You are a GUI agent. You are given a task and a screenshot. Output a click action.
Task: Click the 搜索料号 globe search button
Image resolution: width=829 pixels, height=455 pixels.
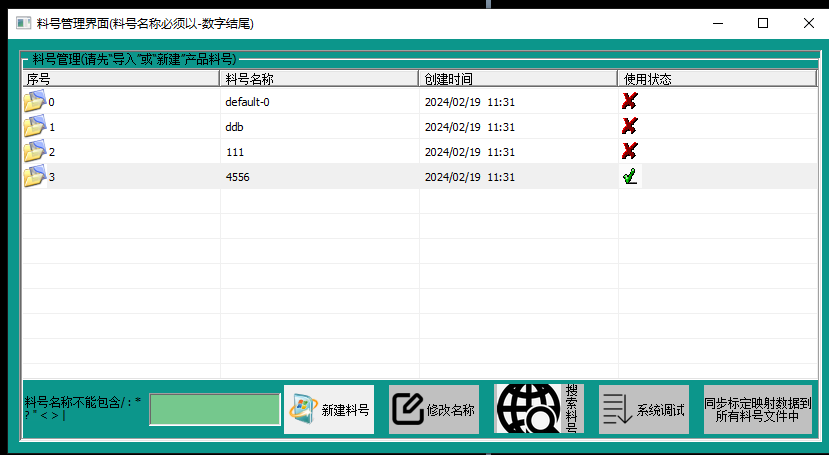539,409
